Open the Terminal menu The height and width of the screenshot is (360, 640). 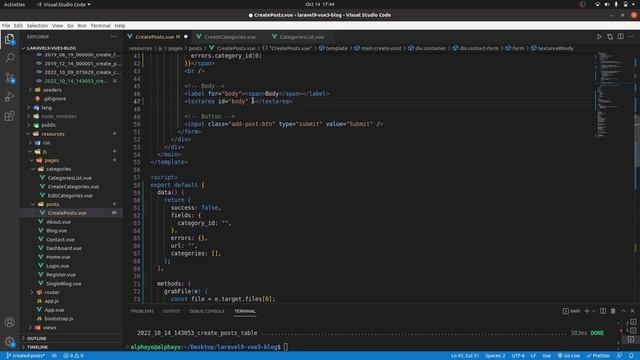point(100,25)
